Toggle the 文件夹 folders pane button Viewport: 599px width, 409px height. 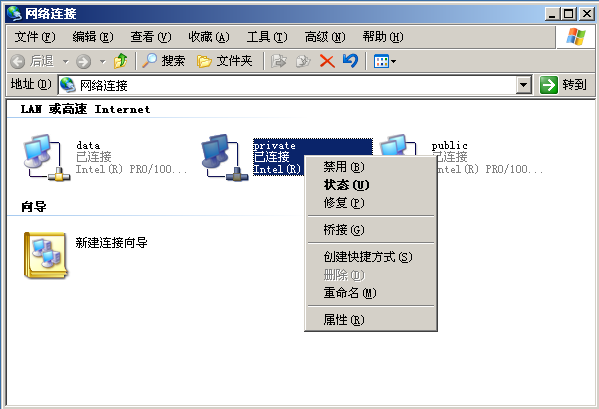coord(225,61)
